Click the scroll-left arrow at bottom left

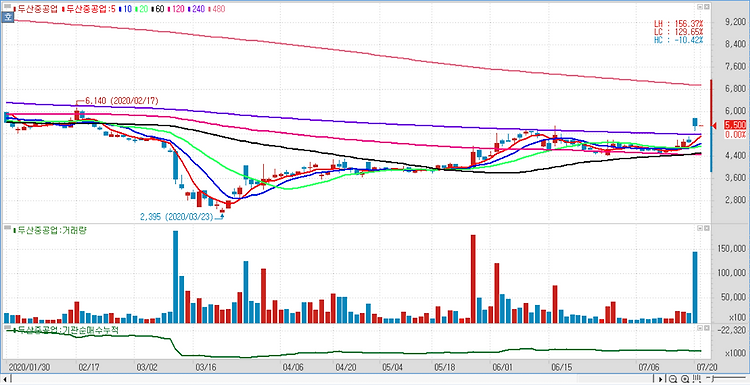pyautogui.click(x=5, y=379)
